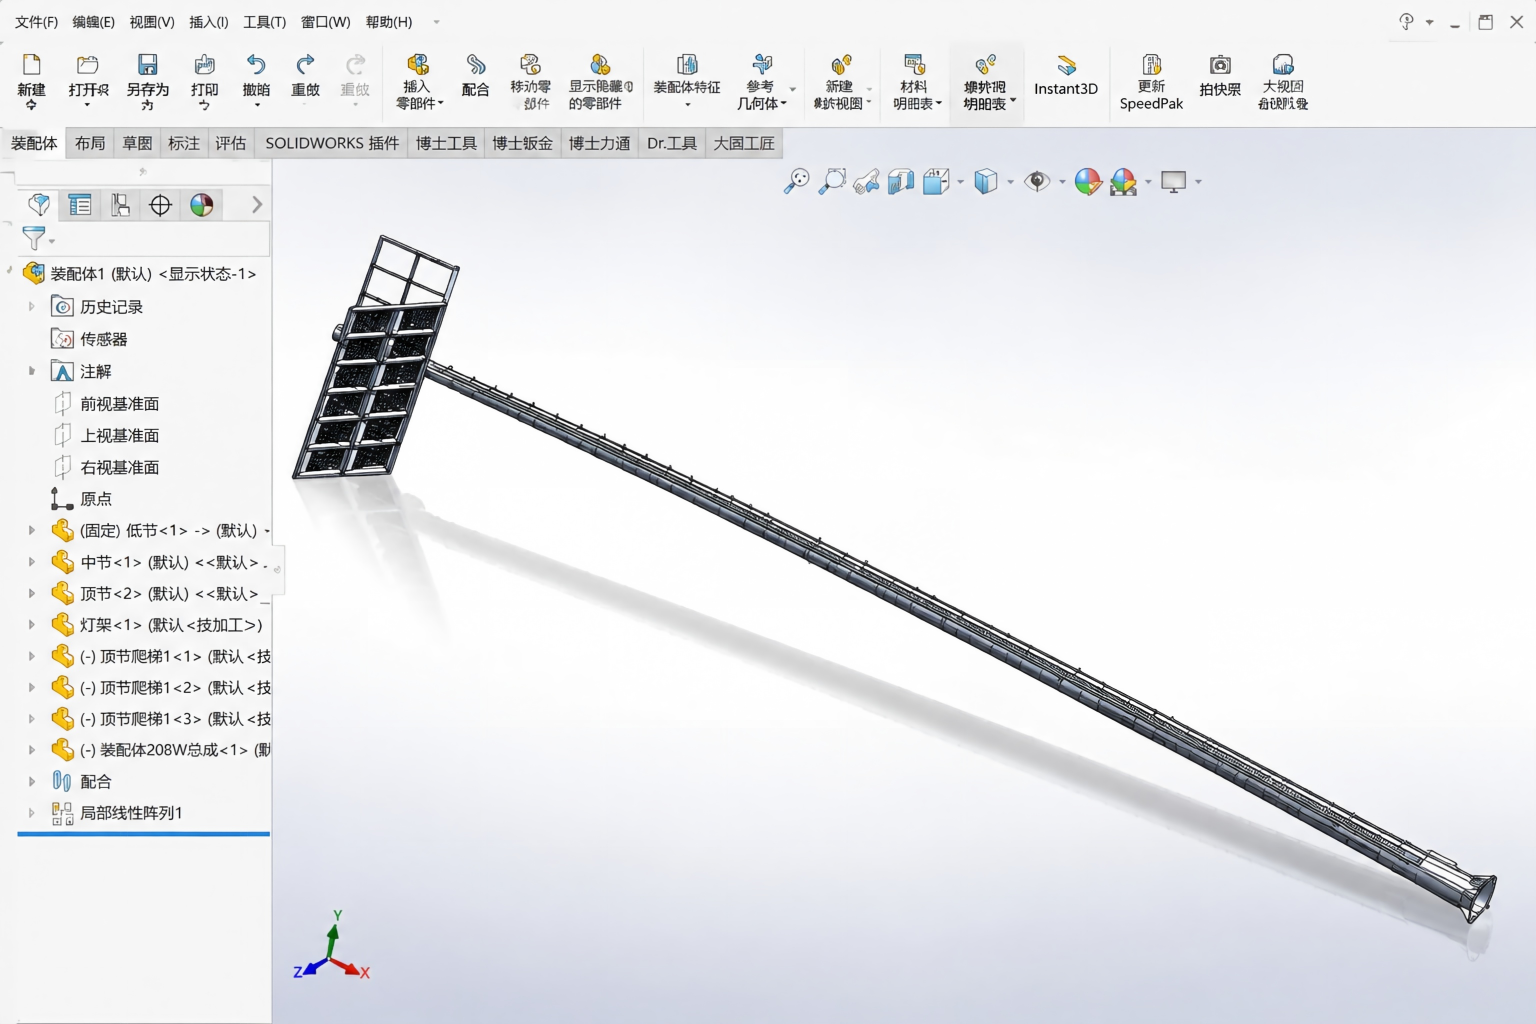Image resolution: width=1536 pixels, height=1024 pixels.
Task: Open the 帮助(H) menu
Action: pyautogui.click(x=389, y=22)
